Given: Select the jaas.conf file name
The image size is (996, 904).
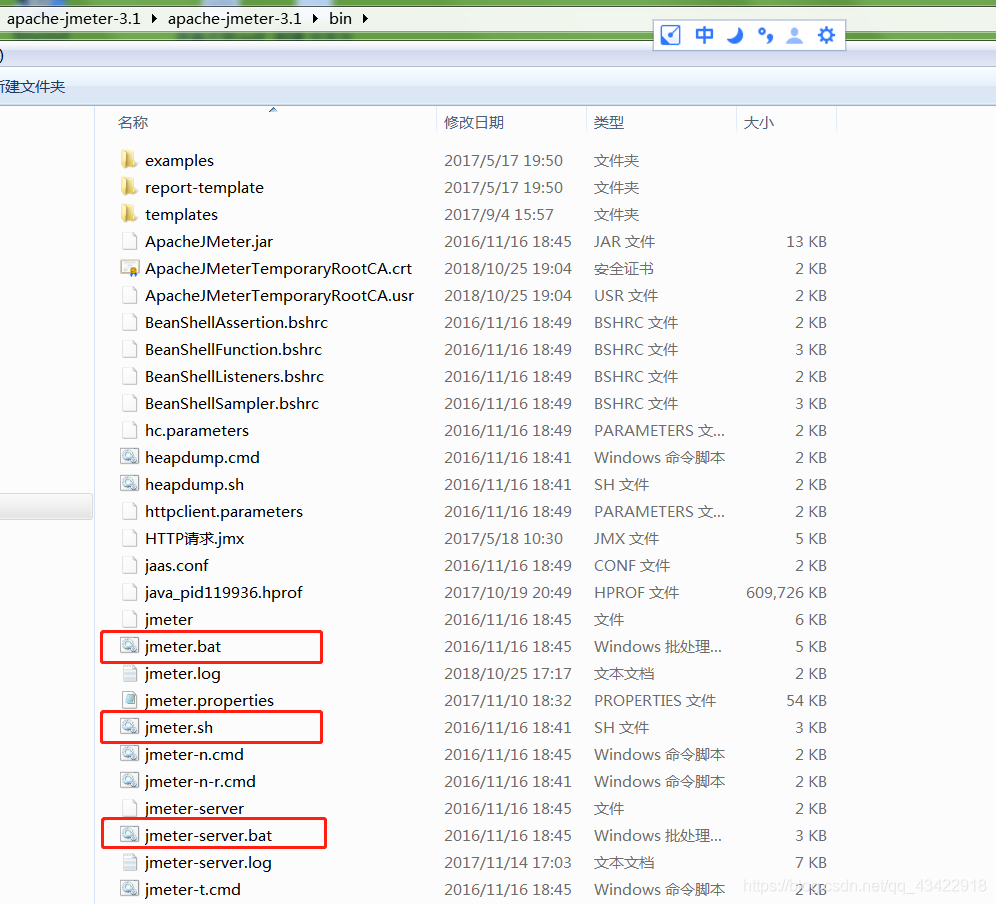Looking at the screenshot, I should pyautogui.click(x=177, y=565).
